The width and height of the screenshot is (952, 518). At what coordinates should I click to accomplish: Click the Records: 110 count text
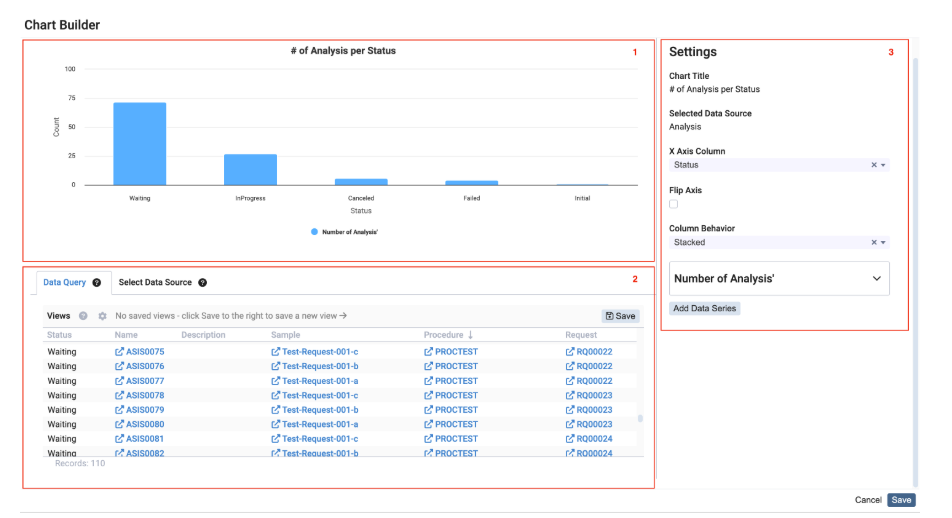click(80, 463)
